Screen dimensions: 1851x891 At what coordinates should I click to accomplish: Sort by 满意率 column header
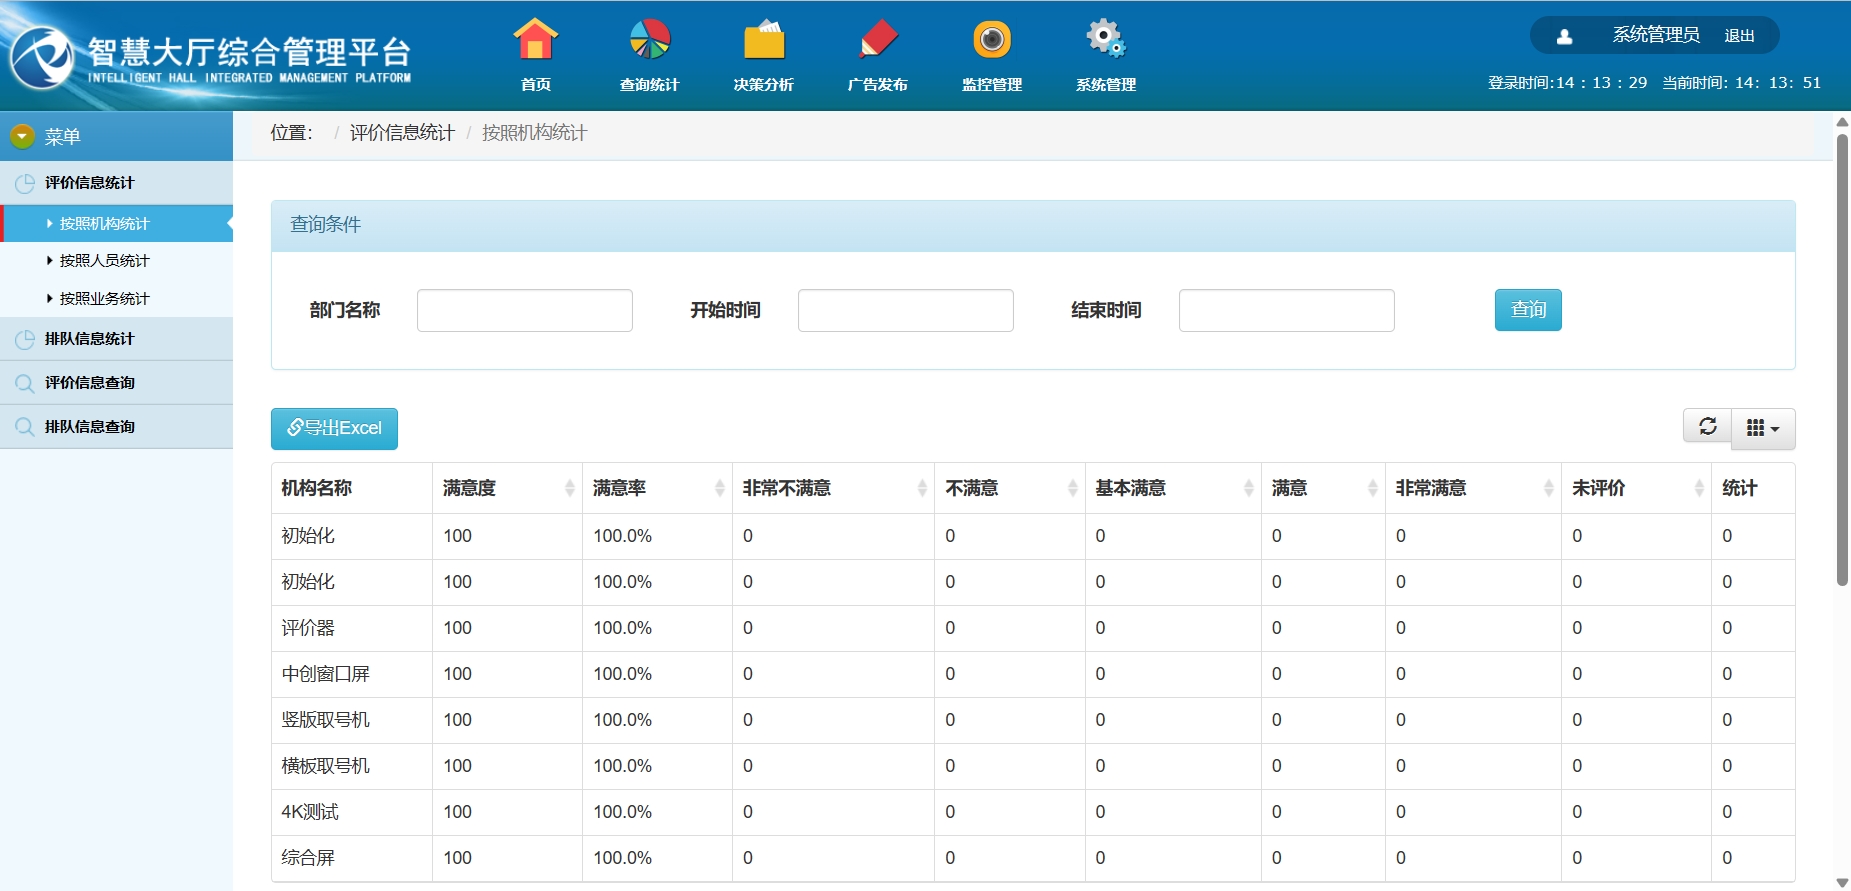[x=658, y=488]
